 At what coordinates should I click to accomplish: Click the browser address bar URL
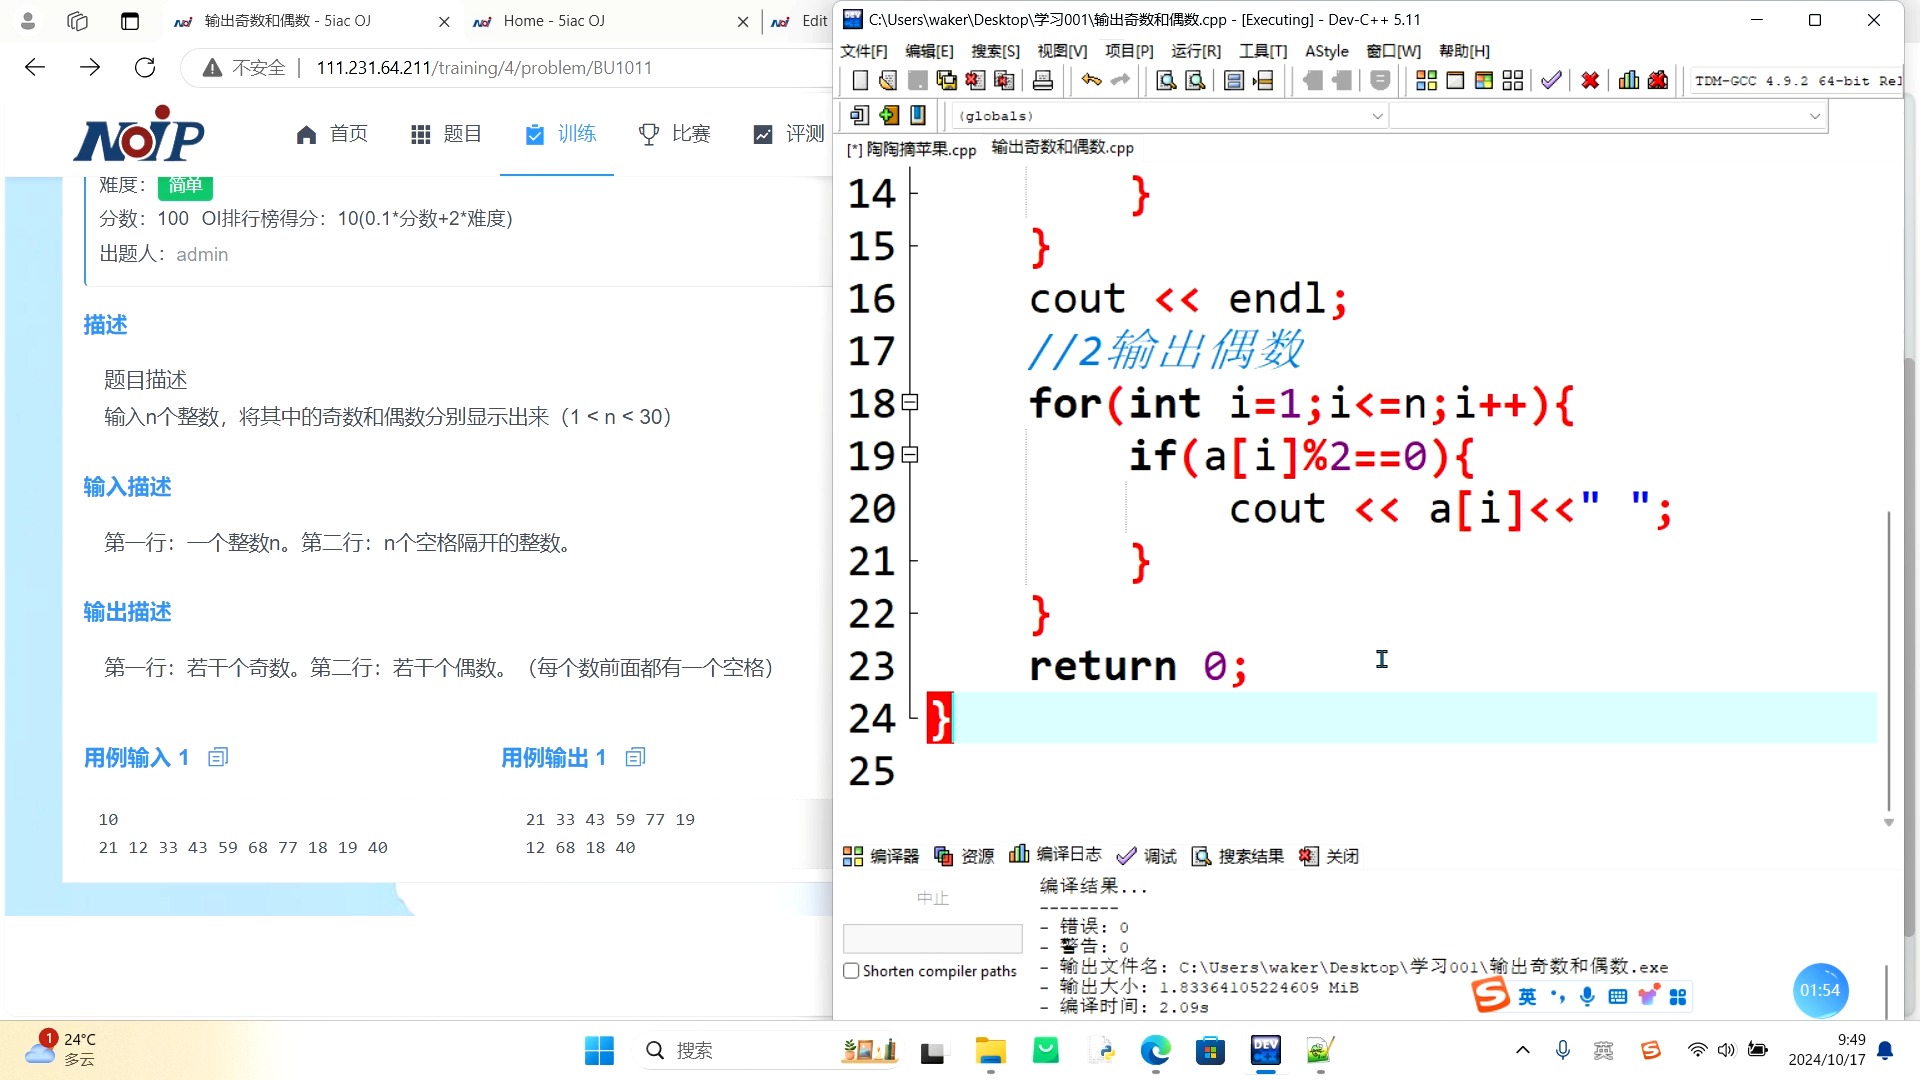click(483, 68)
